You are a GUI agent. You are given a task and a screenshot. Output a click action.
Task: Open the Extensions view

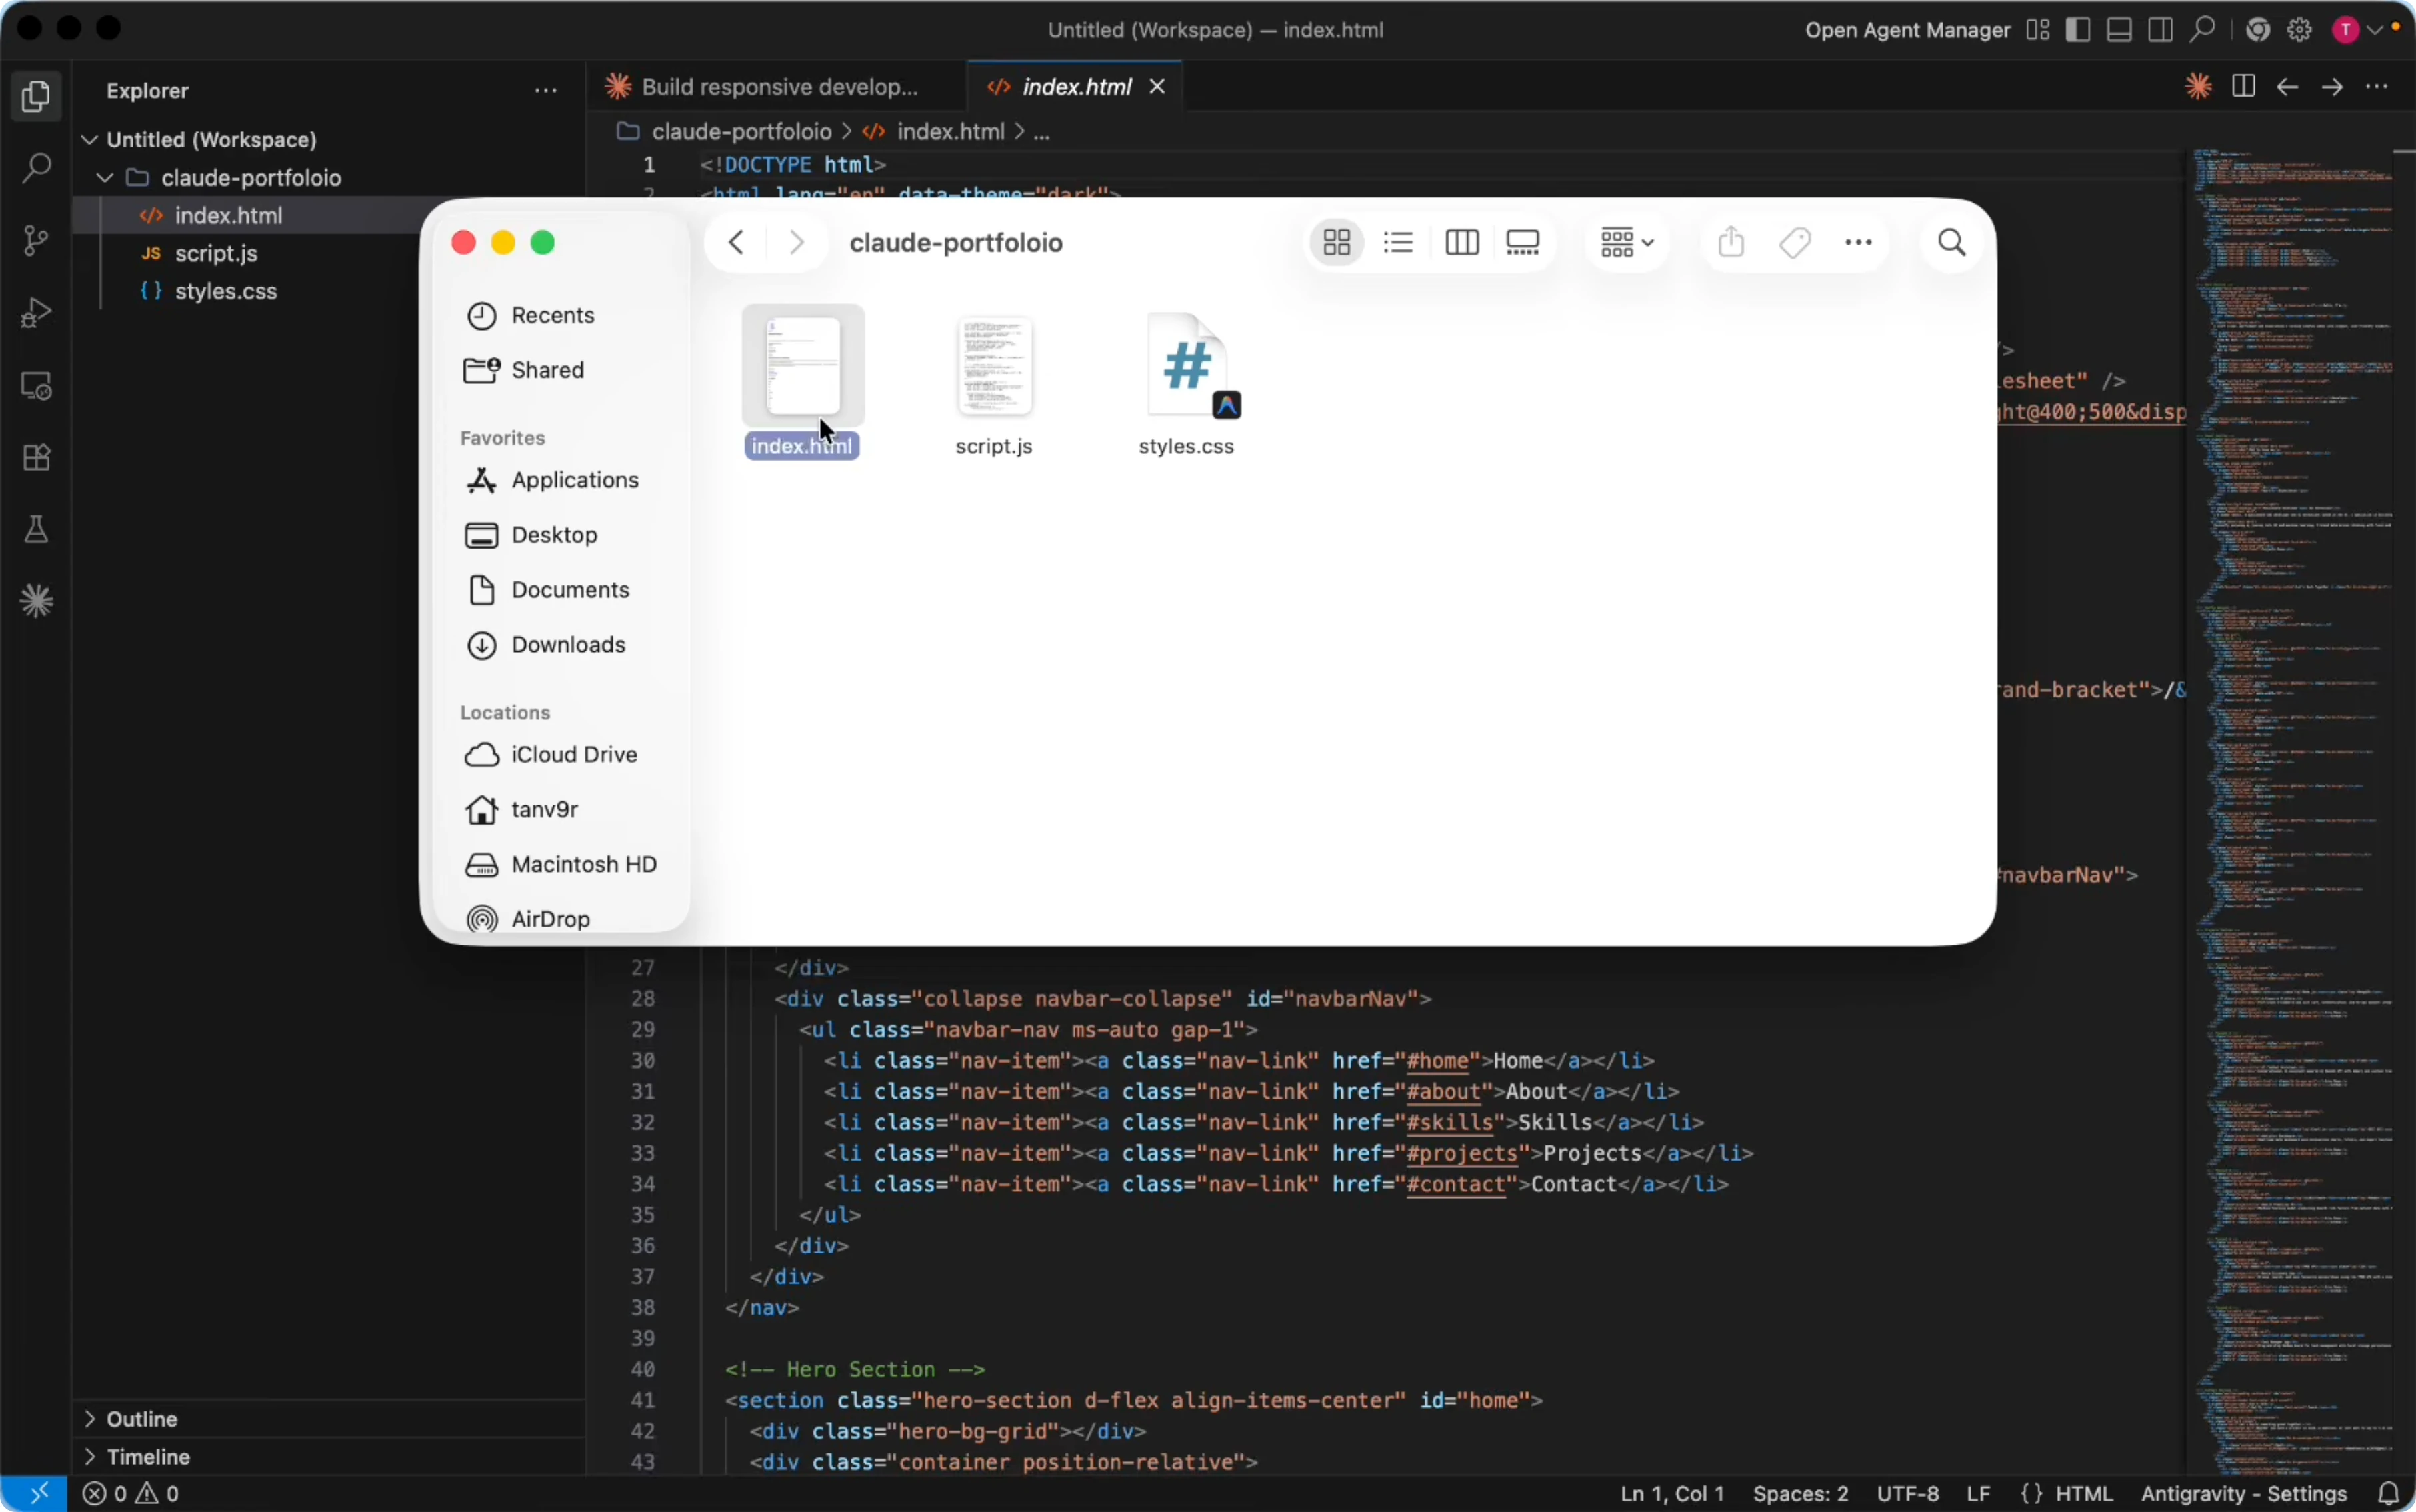(36, 458)
